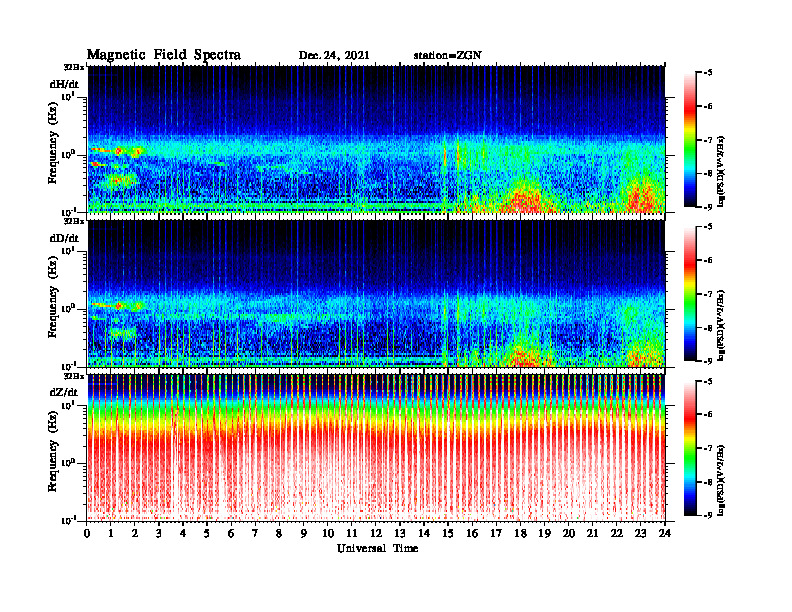Click the color scale bar beside dZ/dt panel
Image resolution: width=792 pixels, height=612 pixels.
click(x=690, y=448)
